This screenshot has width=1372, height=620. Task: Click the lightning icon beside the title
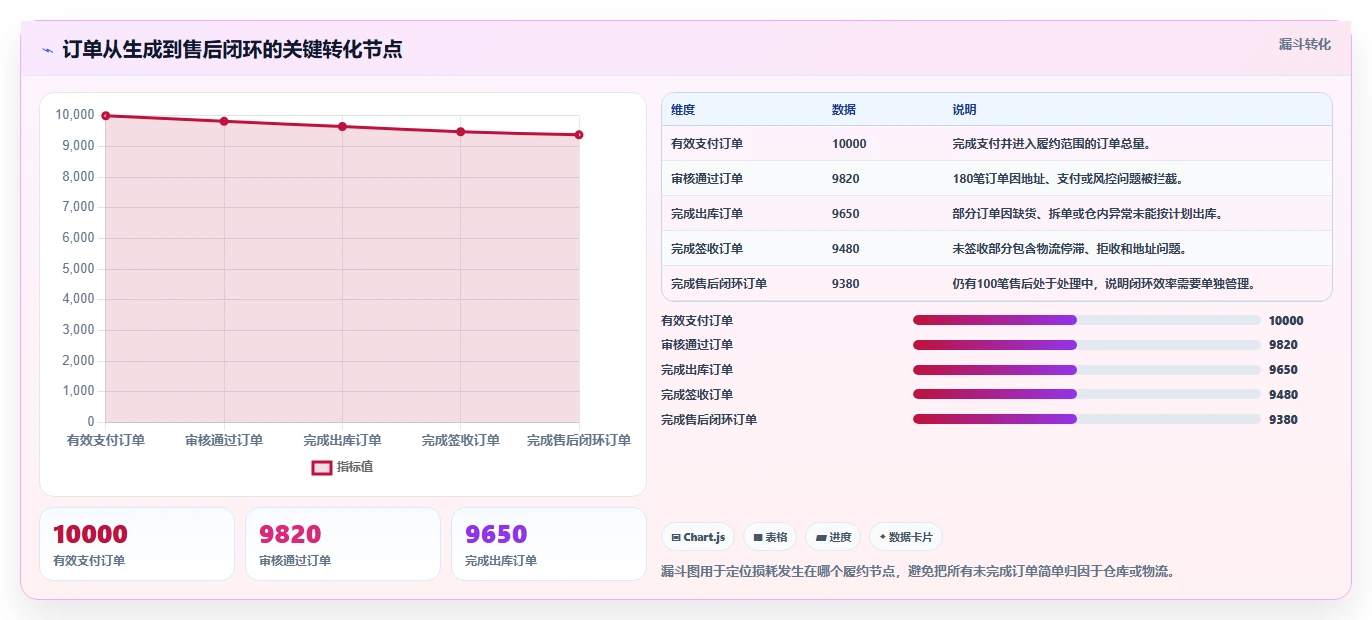tap(47, 50)
